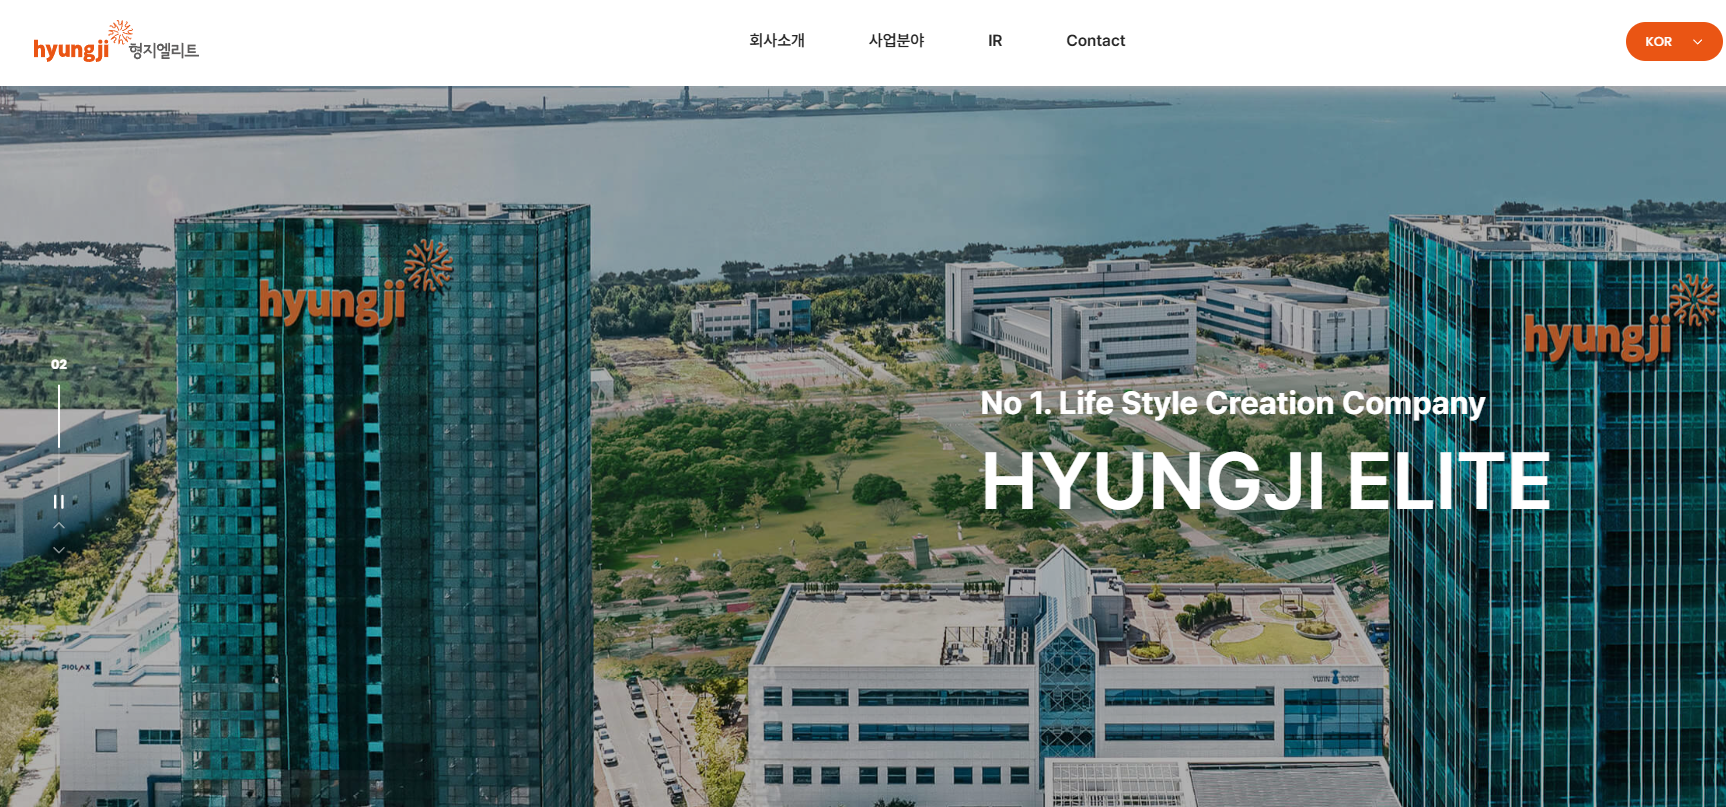1726x807 pixels.
Task: Go to next slide with down chevron
Action: click(x=59, y=550)
